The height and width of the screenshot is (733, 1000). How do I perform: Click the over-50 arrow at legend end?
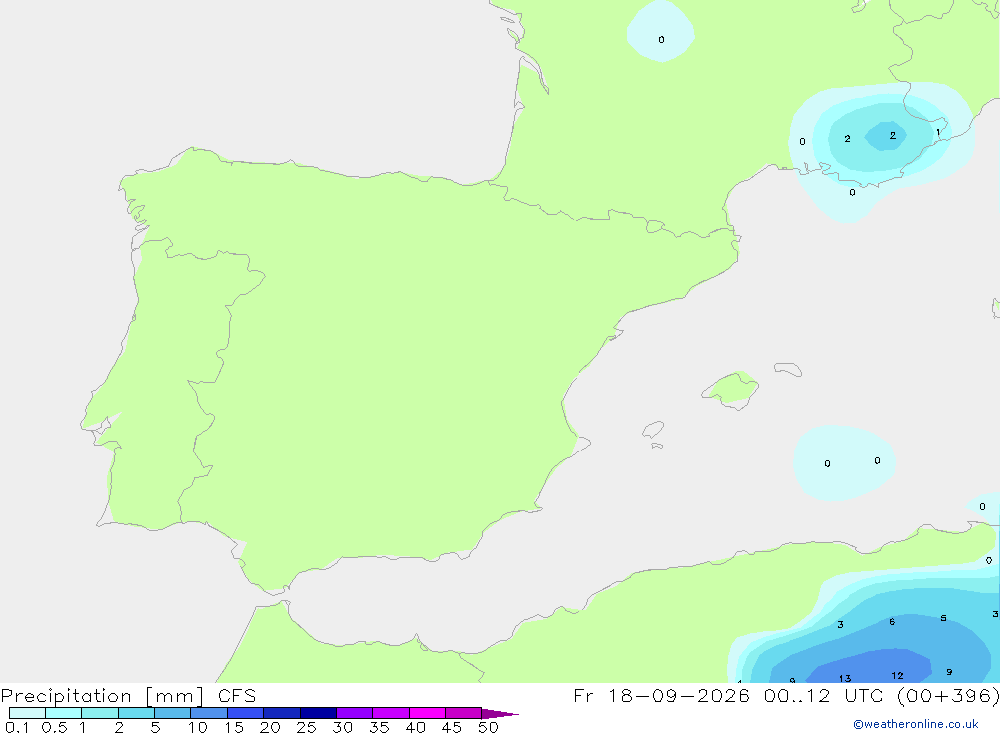pyautogui.click(x=500, y=713)
